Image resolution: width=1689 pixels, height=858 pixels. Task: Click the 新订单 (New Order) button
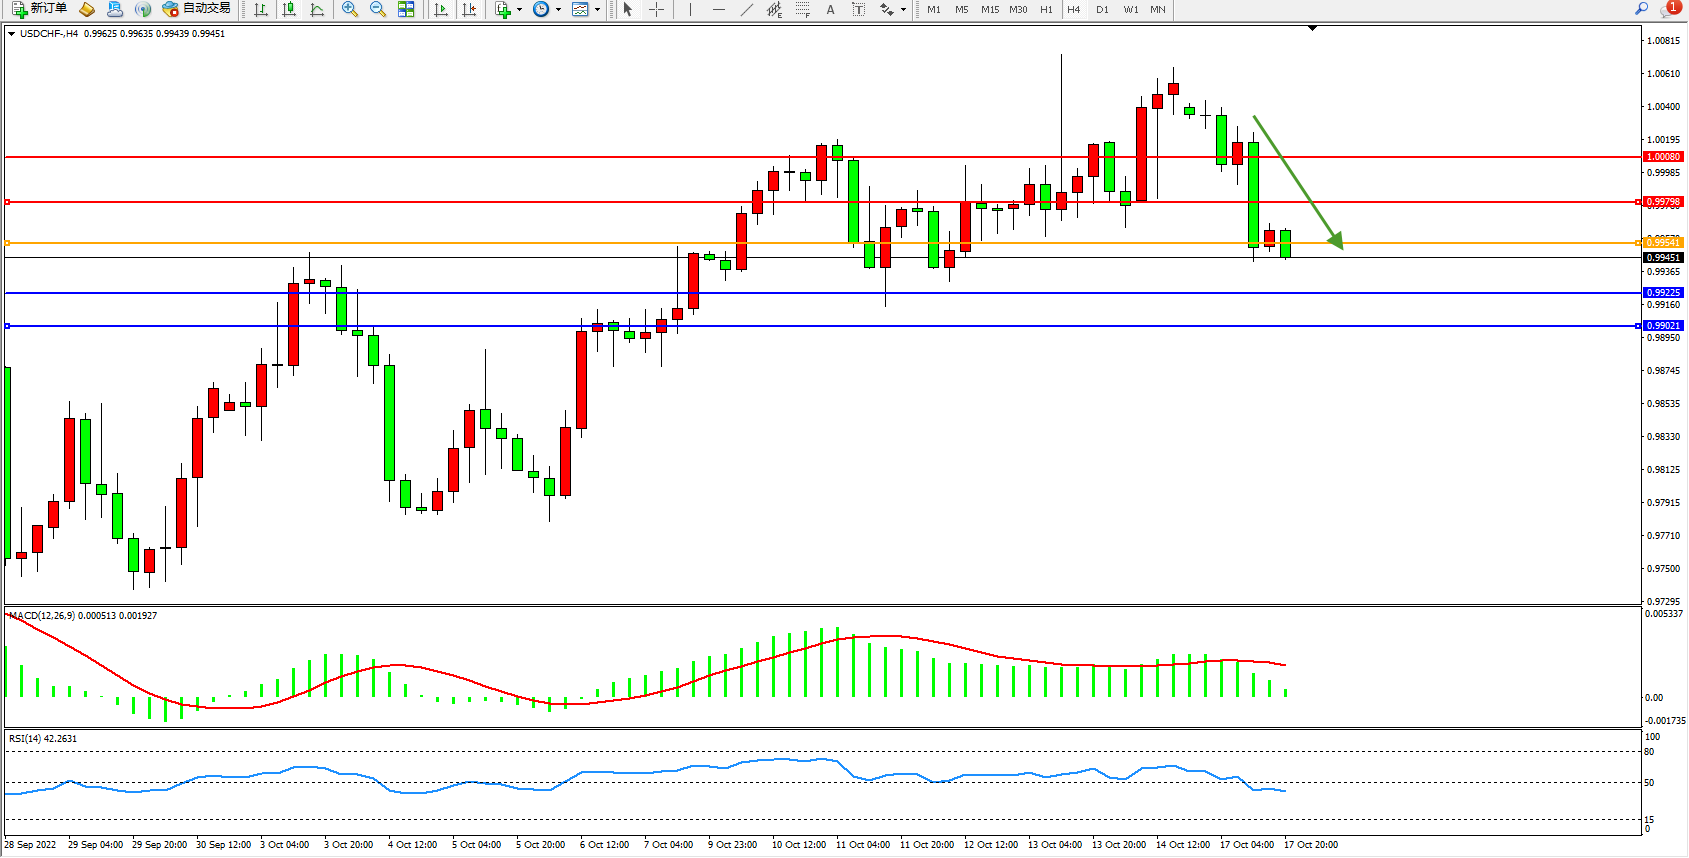click(39, 9)
